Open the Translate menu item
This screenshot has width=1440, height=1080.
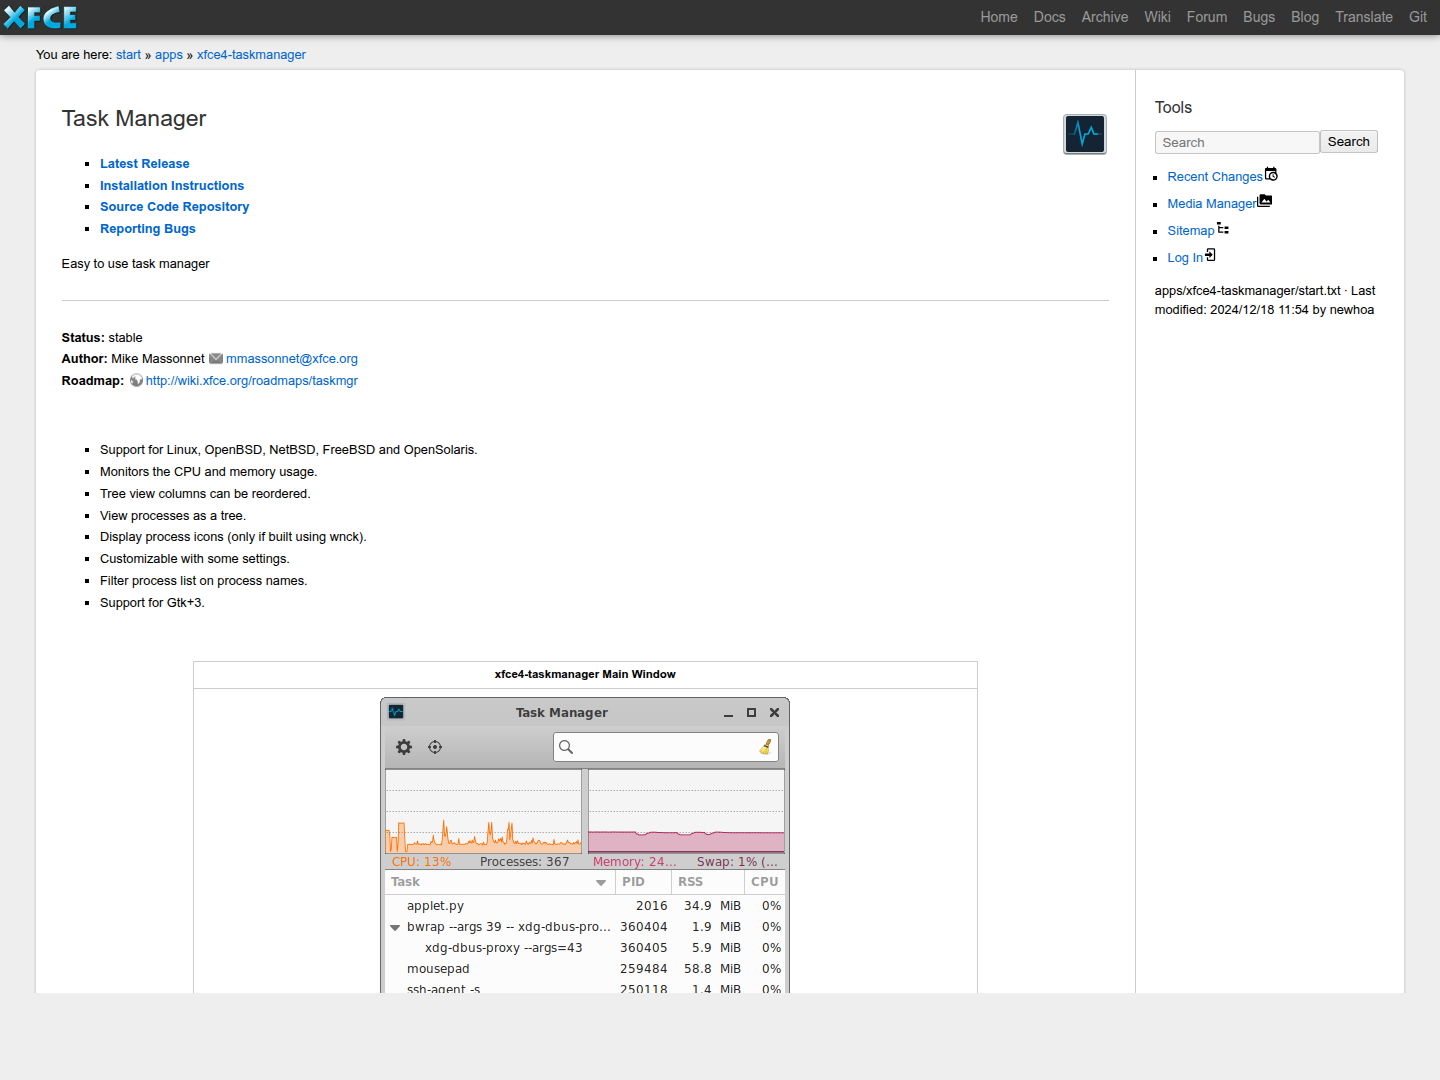(1364, 17)
